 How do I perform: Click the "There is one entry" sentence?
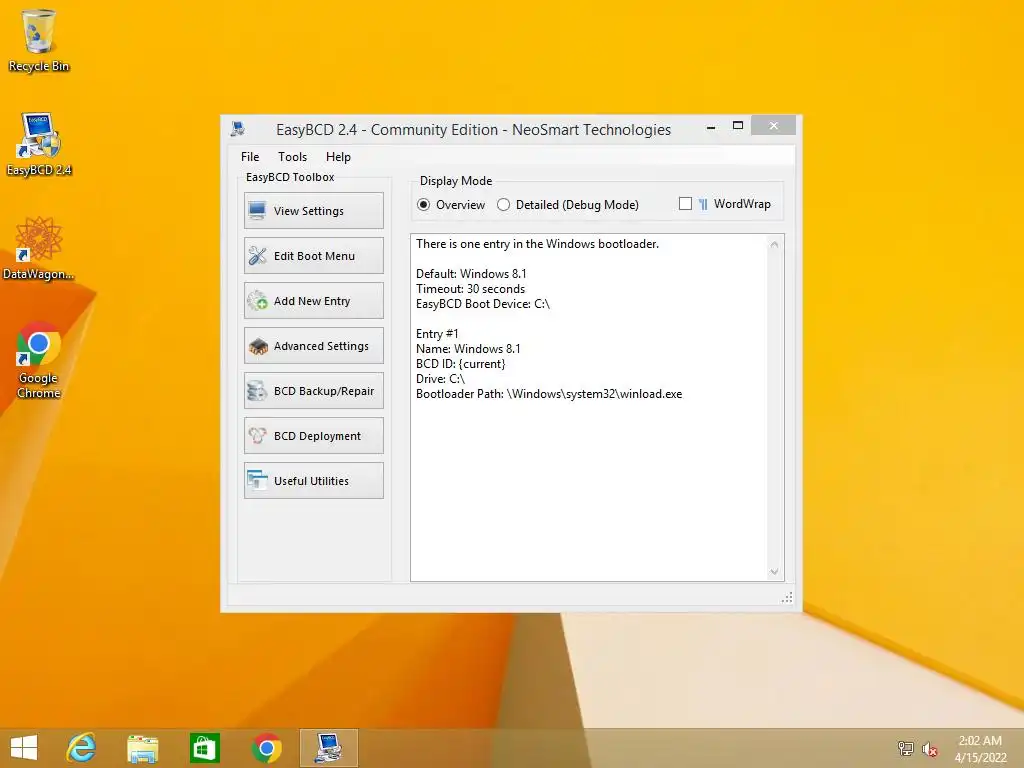click(537, 244)
